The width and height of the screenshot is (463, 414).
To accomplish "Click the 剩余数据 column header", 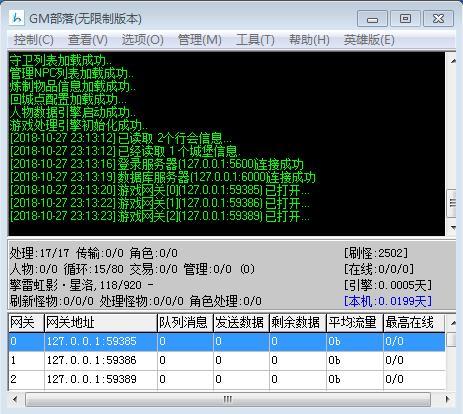I will 298,322.
